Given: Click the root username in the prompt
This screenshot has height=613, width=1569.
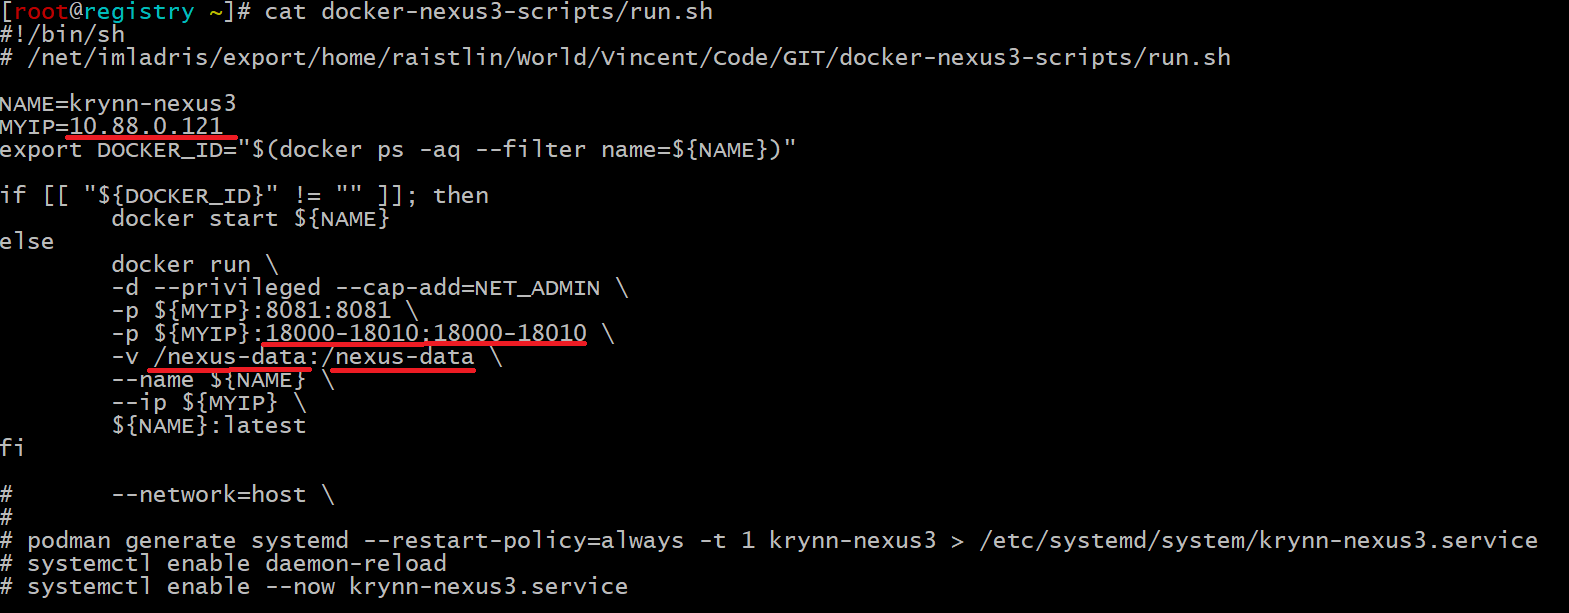Looking at the screenshot, I should point(41,12).
